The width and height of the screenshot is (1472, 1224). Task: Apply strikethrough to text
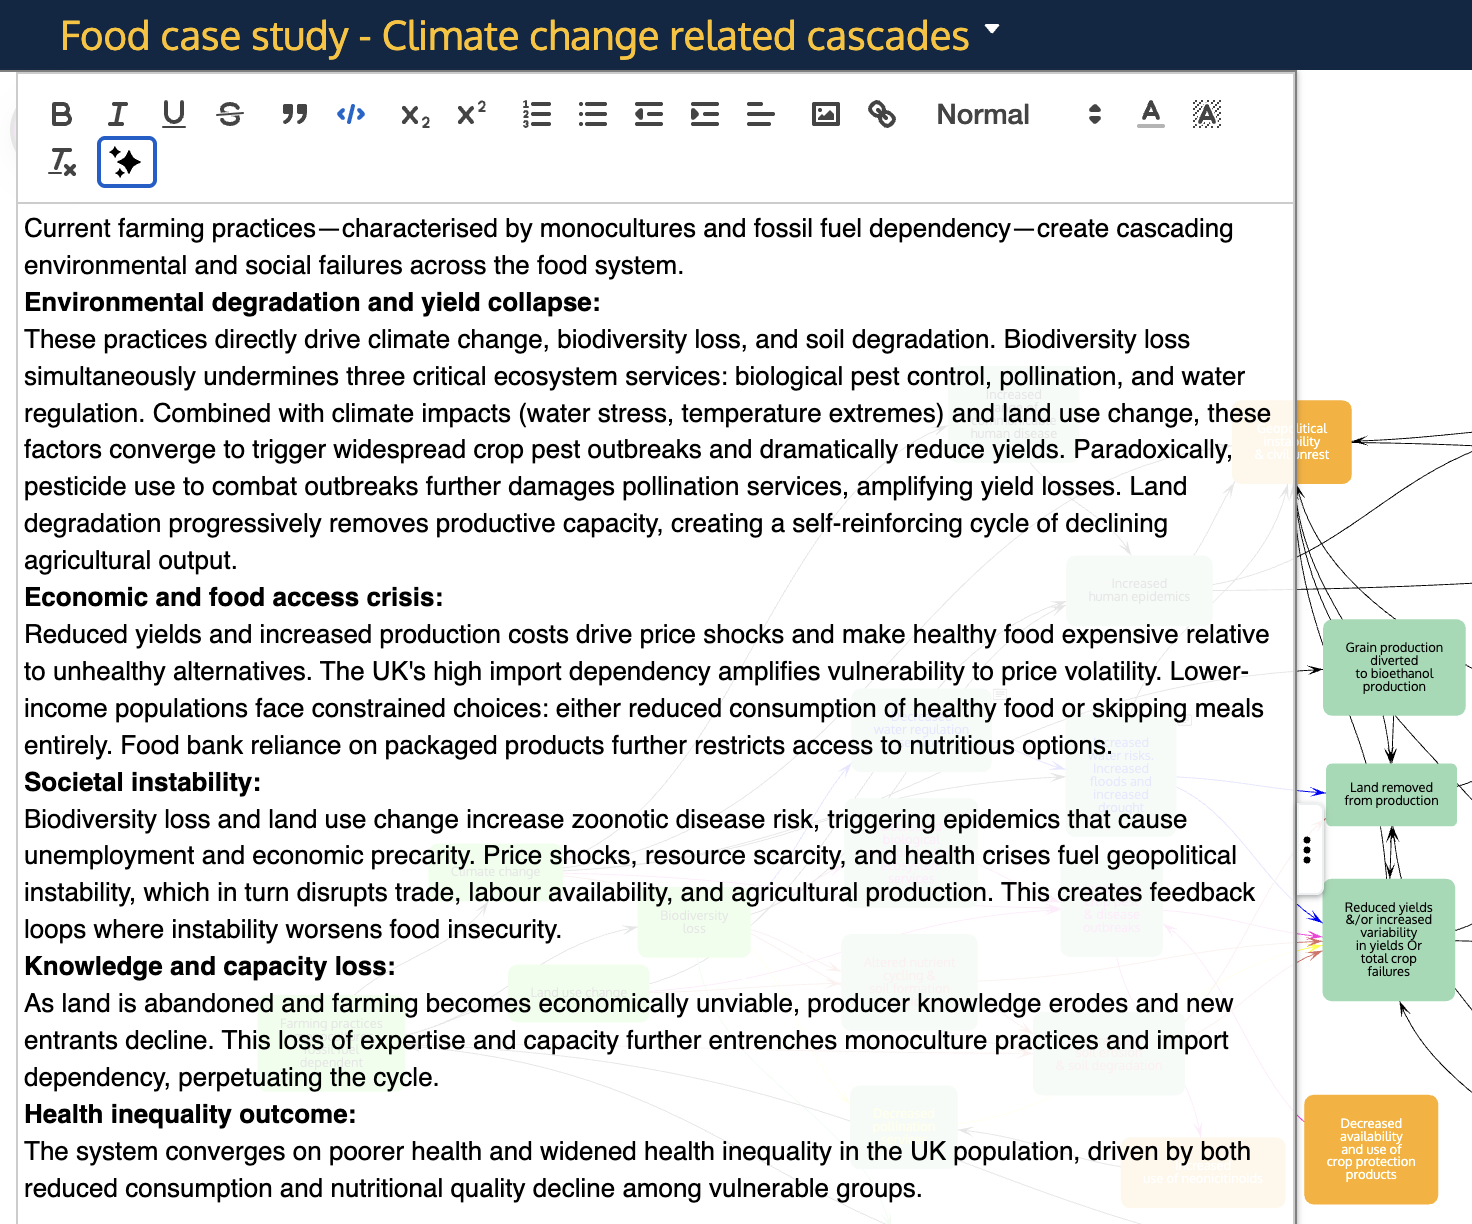tap(230, 115)
